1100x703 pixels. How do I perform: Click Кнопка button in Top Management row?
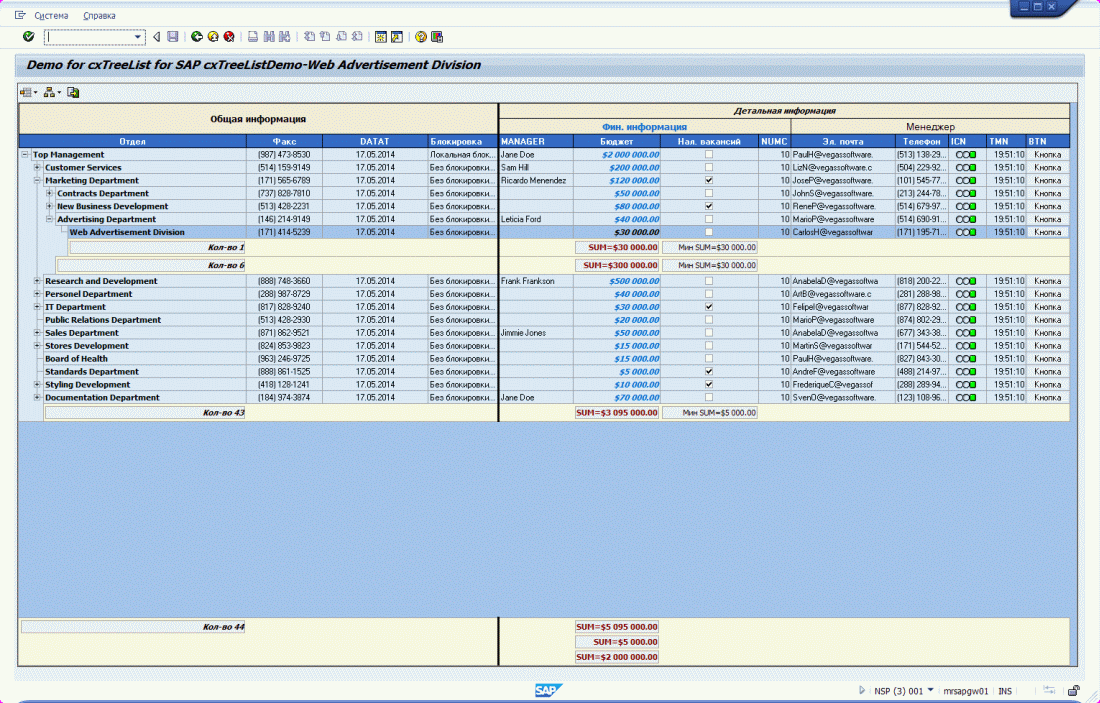1048,154
